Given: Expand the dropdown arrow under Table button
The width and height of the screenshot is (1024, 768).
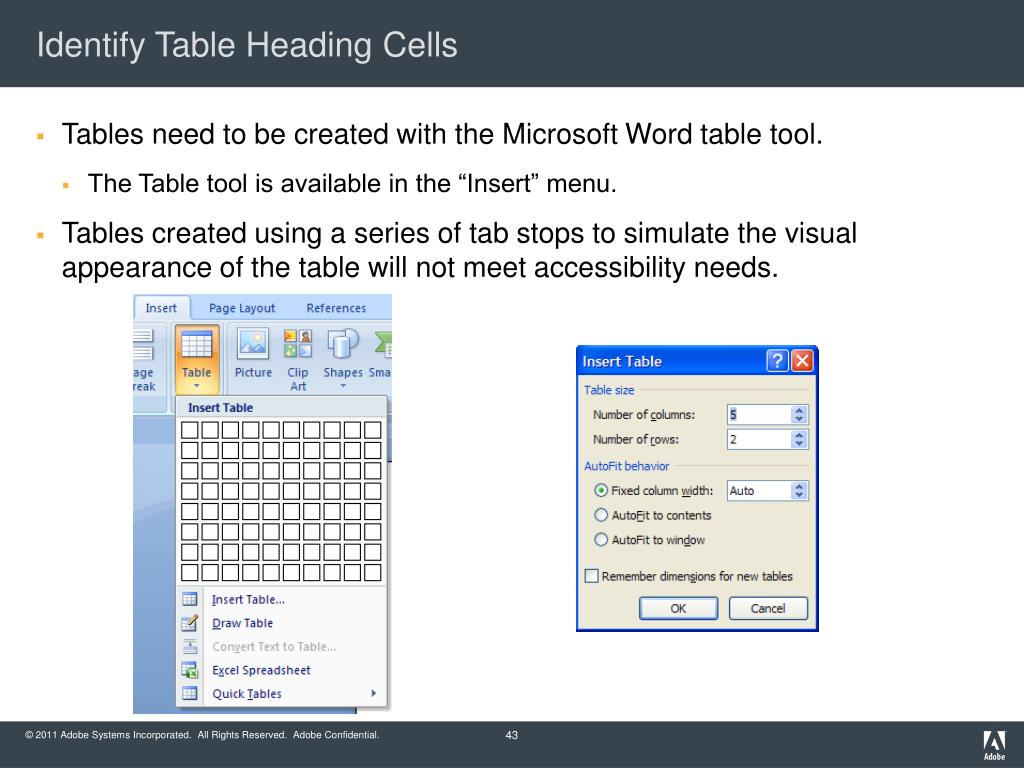Looking at the screenshot, I should click(197, 387).
